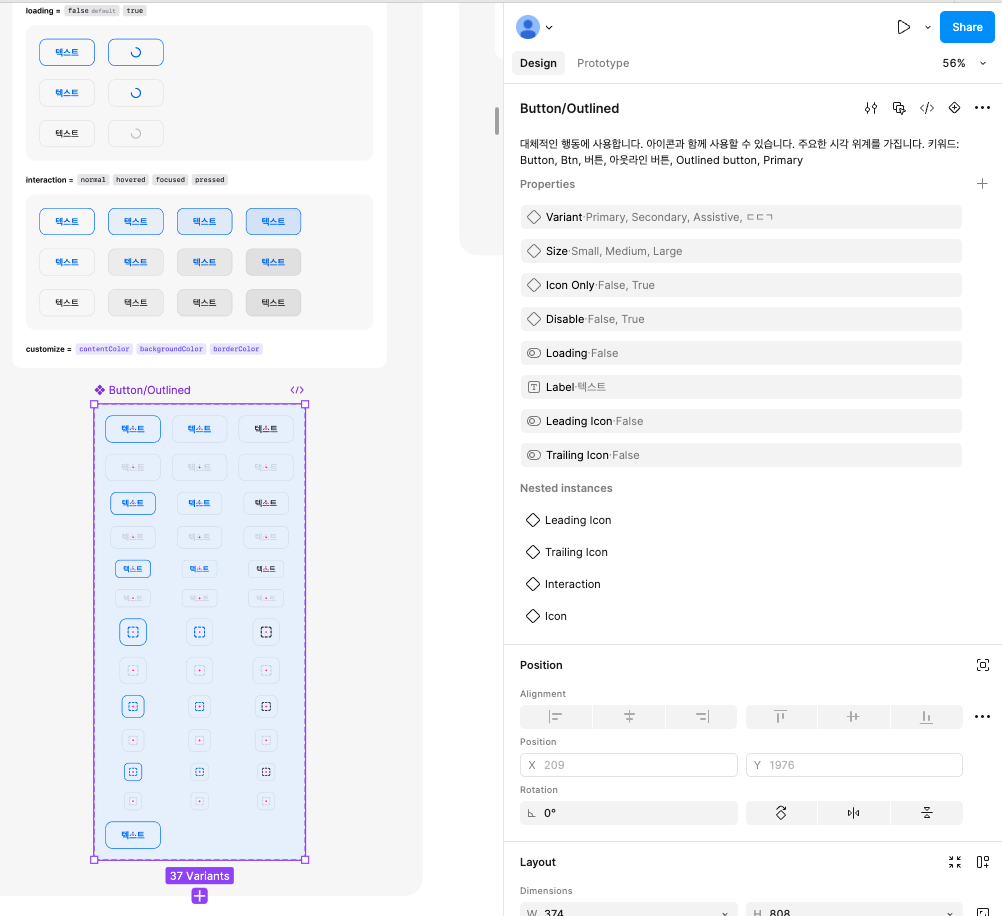This screenshot has width=1002, height=916.
Task: Click the purple 37 Variants badge
Action: (199, 875)
